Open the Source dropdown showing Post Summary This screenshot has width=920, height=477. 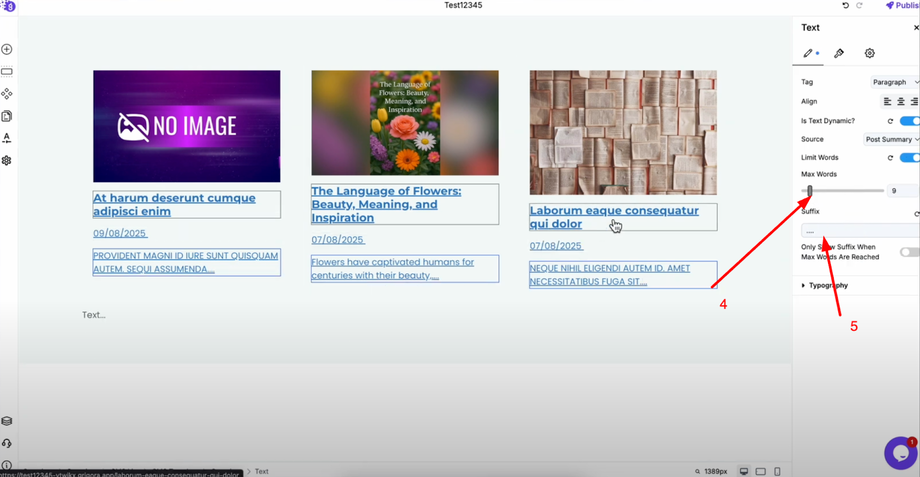pyautogui.click(x=891, y=139)
